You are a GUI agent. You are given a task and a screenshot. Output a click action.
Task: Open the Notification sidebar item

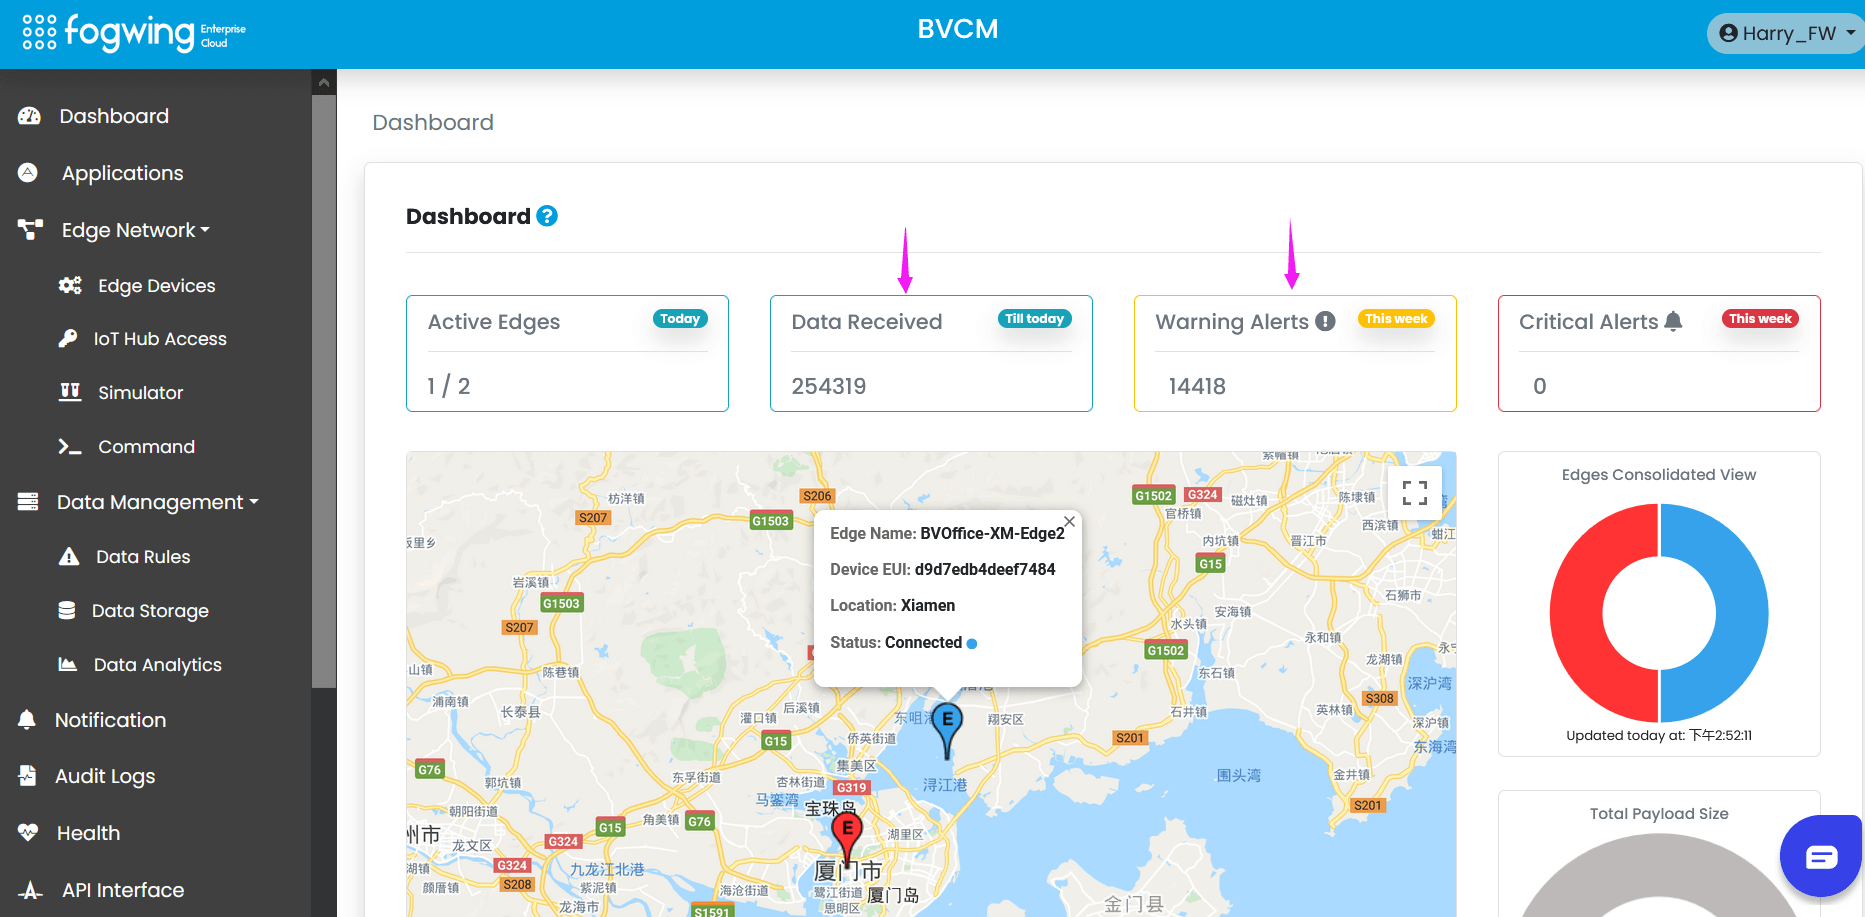tap(111, 720)
